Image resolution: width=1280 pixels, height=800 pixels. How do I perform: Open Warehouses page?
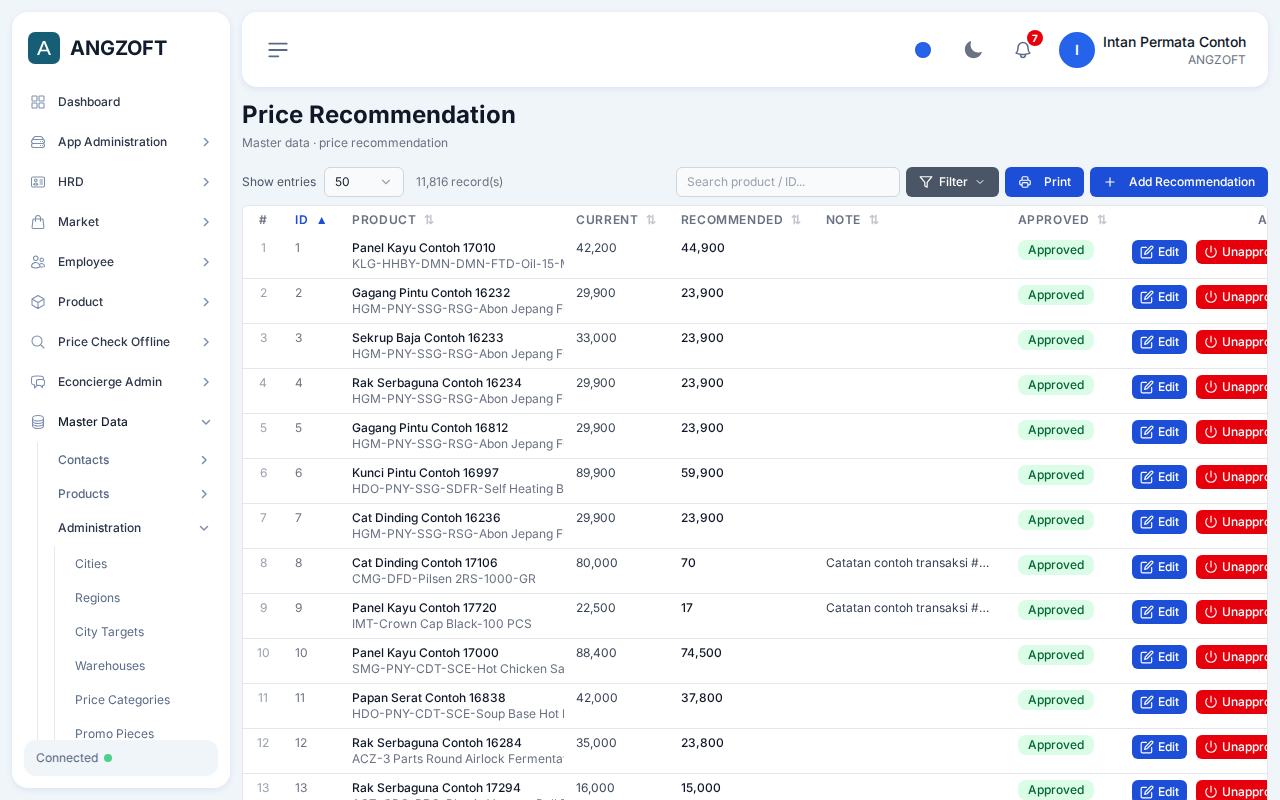(x=110, y=666)
